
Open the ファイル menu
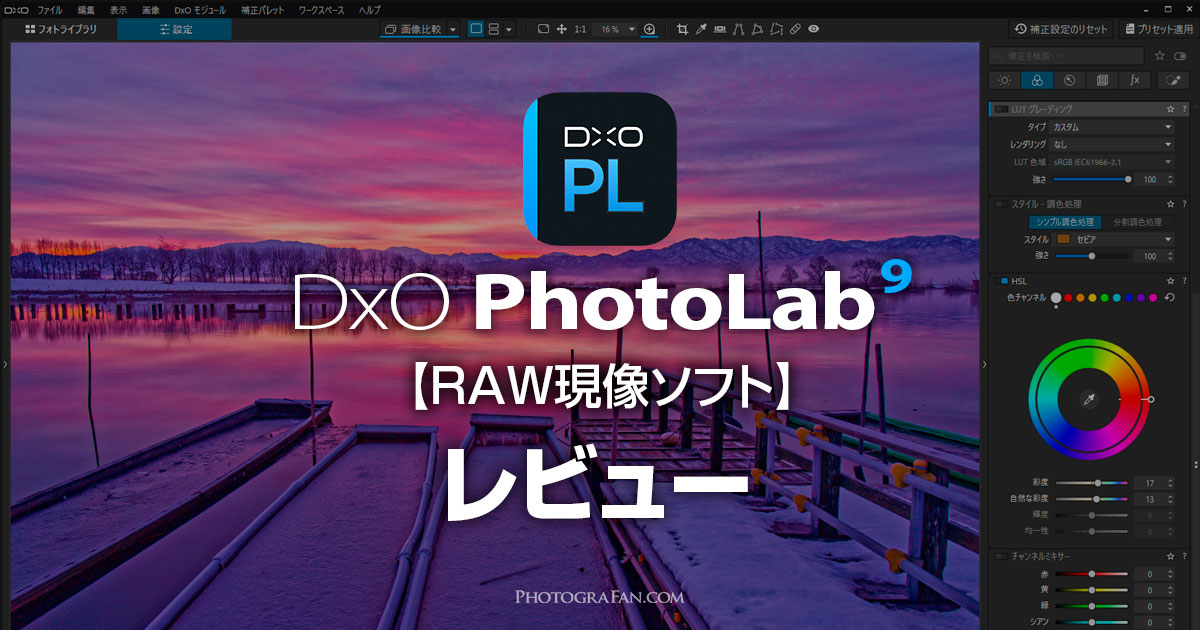point(49,9)
